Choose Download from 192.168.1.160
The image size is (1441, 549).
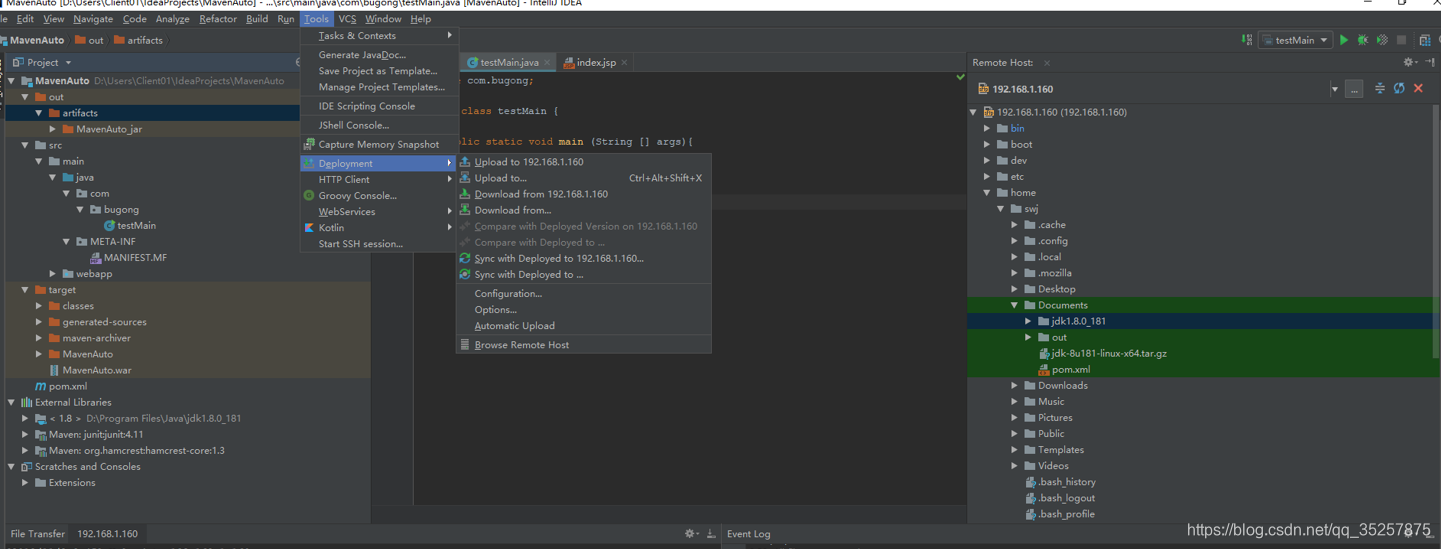[x=584, y=194]
